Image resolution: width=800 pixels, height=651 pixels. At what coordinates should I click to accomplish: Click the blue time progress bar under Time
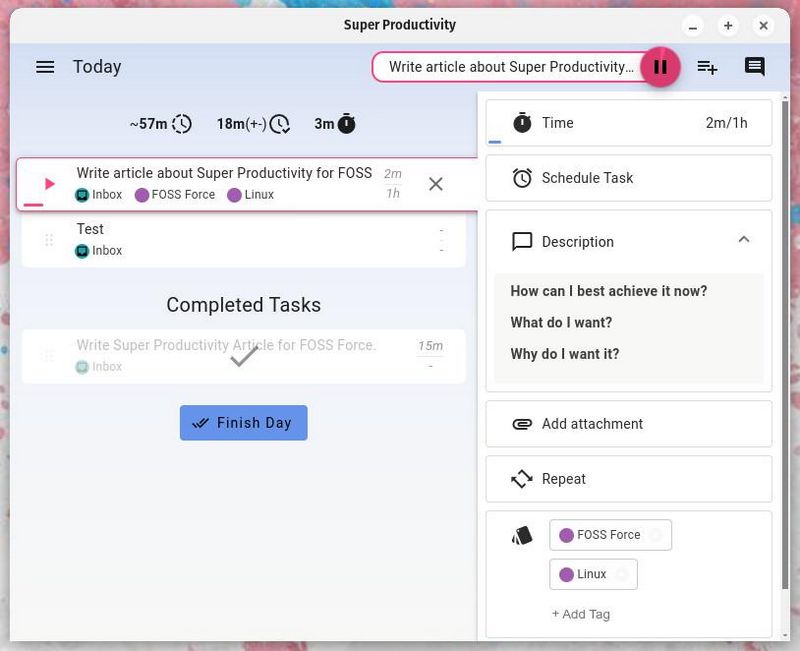tap(492, 142)
